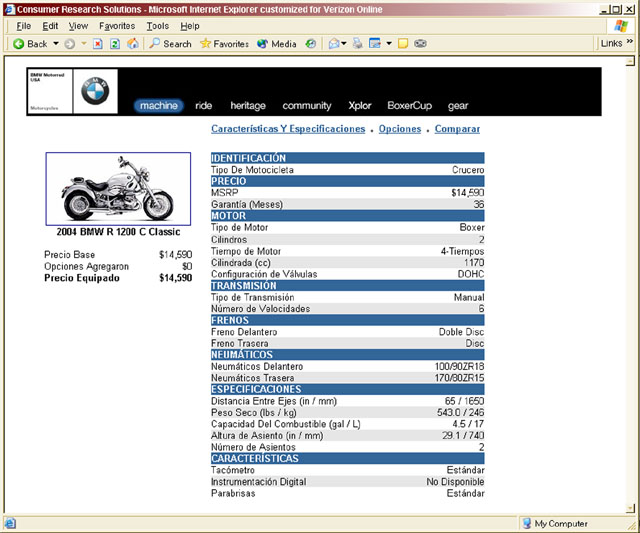This screenshot has height=533, width=640.
Task: Click My Computer zone in status bar
Action: (x=555, y=523)
